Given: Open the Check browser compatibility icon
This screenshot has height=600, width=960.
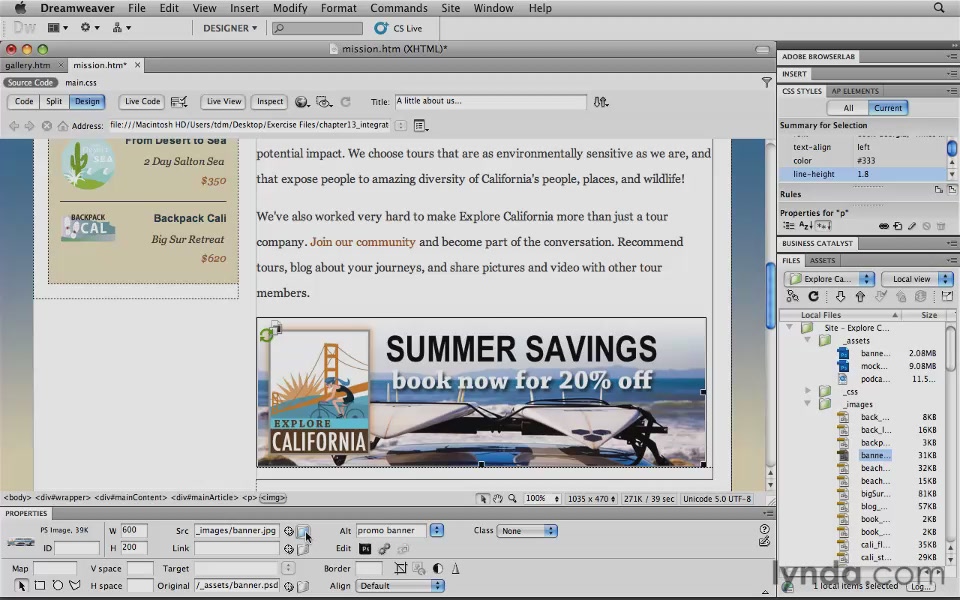Looking at the screenshot, I should click(x=179, y=102).
